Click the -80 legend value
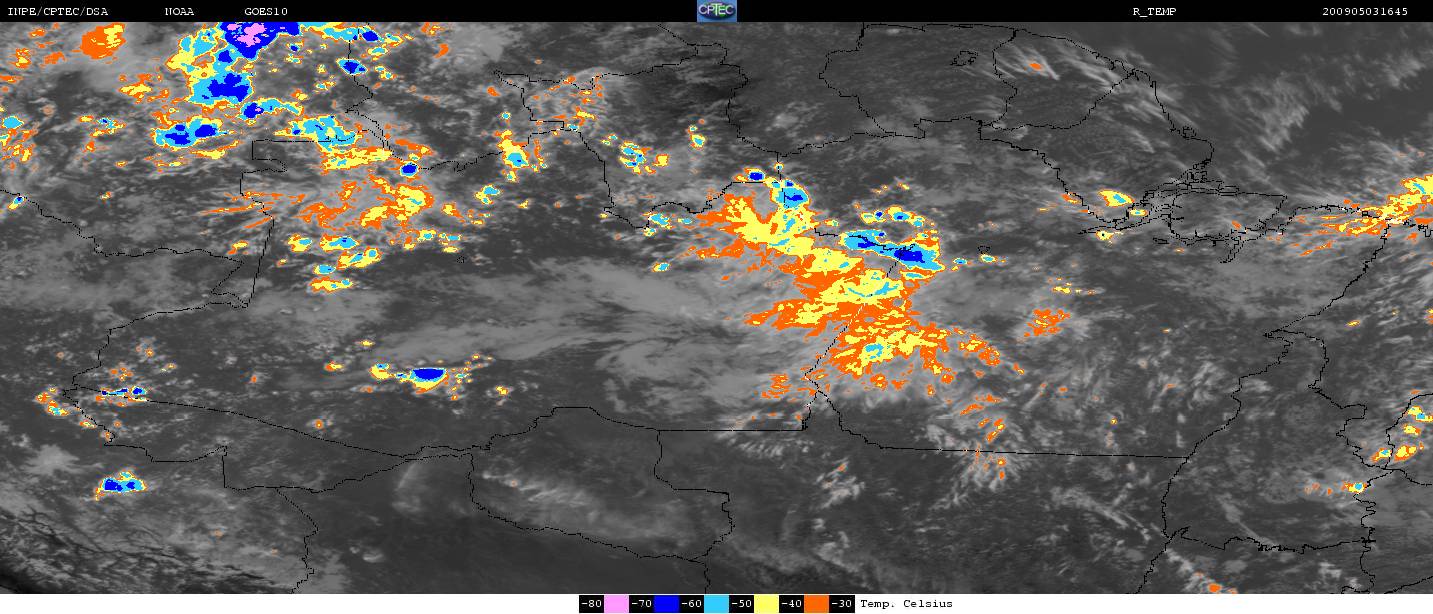This screenshot has height=614, width=1433. click(592, 604)
